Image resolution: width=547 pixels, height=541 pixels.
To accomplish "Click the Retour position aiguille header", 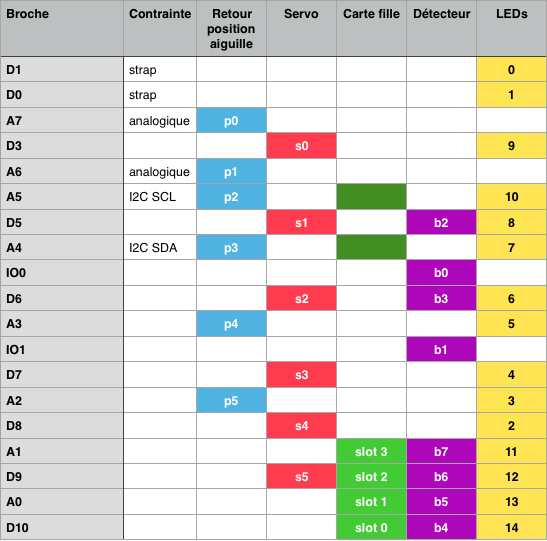I will tap(231, 28).
